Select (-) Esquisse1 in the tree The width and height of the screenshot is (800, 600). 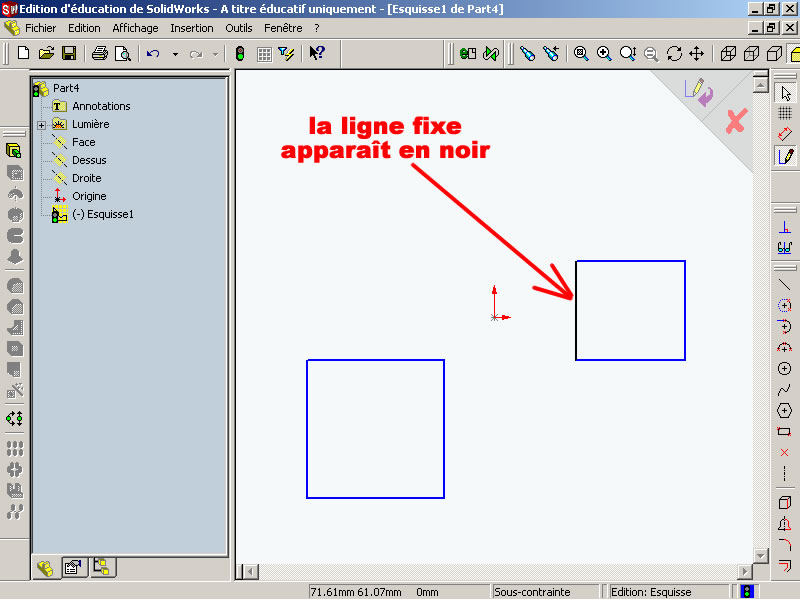click(x=103, y=214)
